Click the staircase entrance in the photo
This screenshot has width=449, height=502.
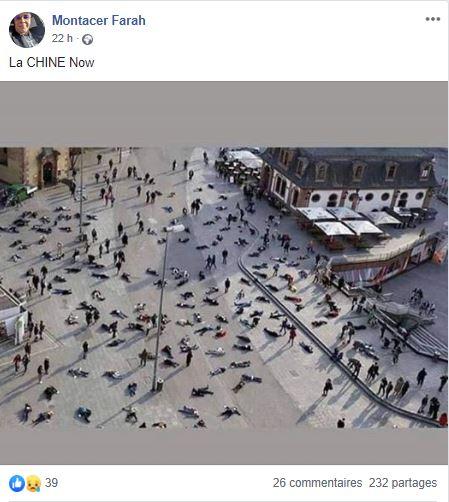pos(410,327)
